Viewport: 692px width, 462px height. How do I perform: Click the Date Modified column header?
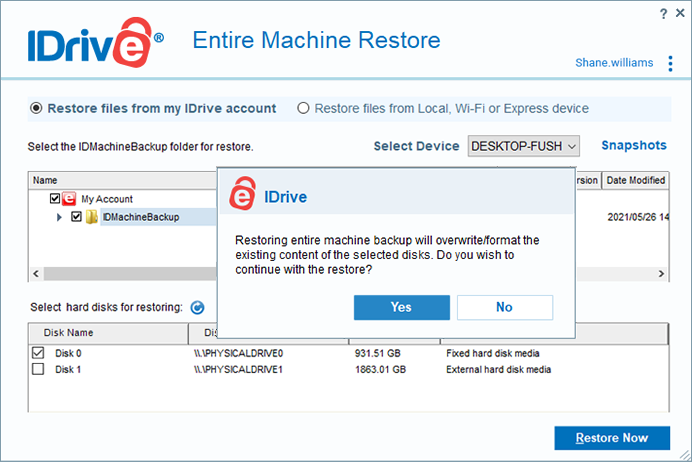pos(636,180)
